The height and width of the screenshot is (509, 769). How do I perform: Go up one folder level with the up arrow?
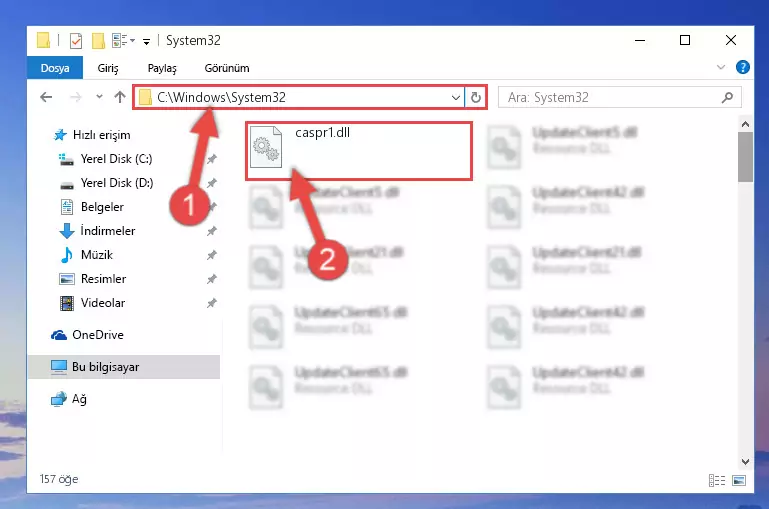click(x=120, y=97)
